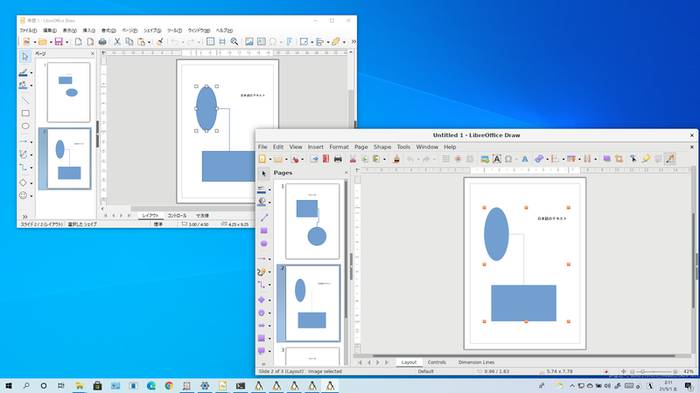The image size is (700, 393).
Task: Toggle Helplines While Moving in Japanese window
Action: coord(222,42)
